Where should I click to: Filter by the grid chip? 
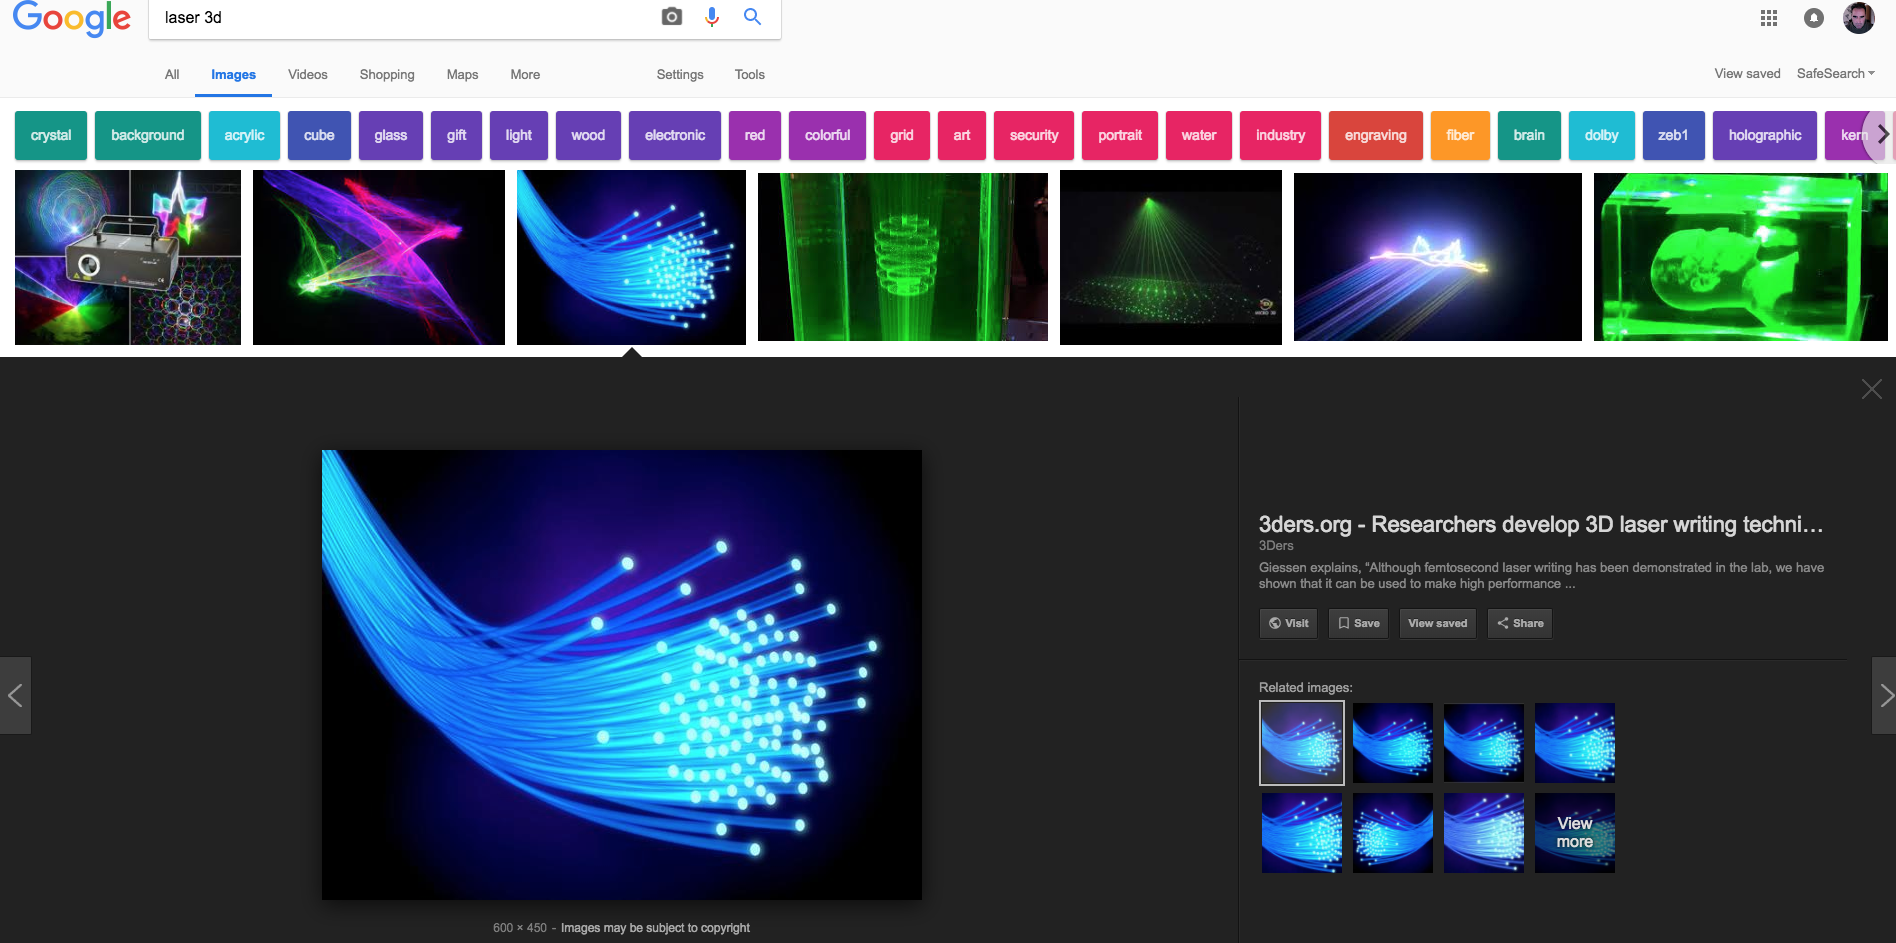tap(902, 135)
